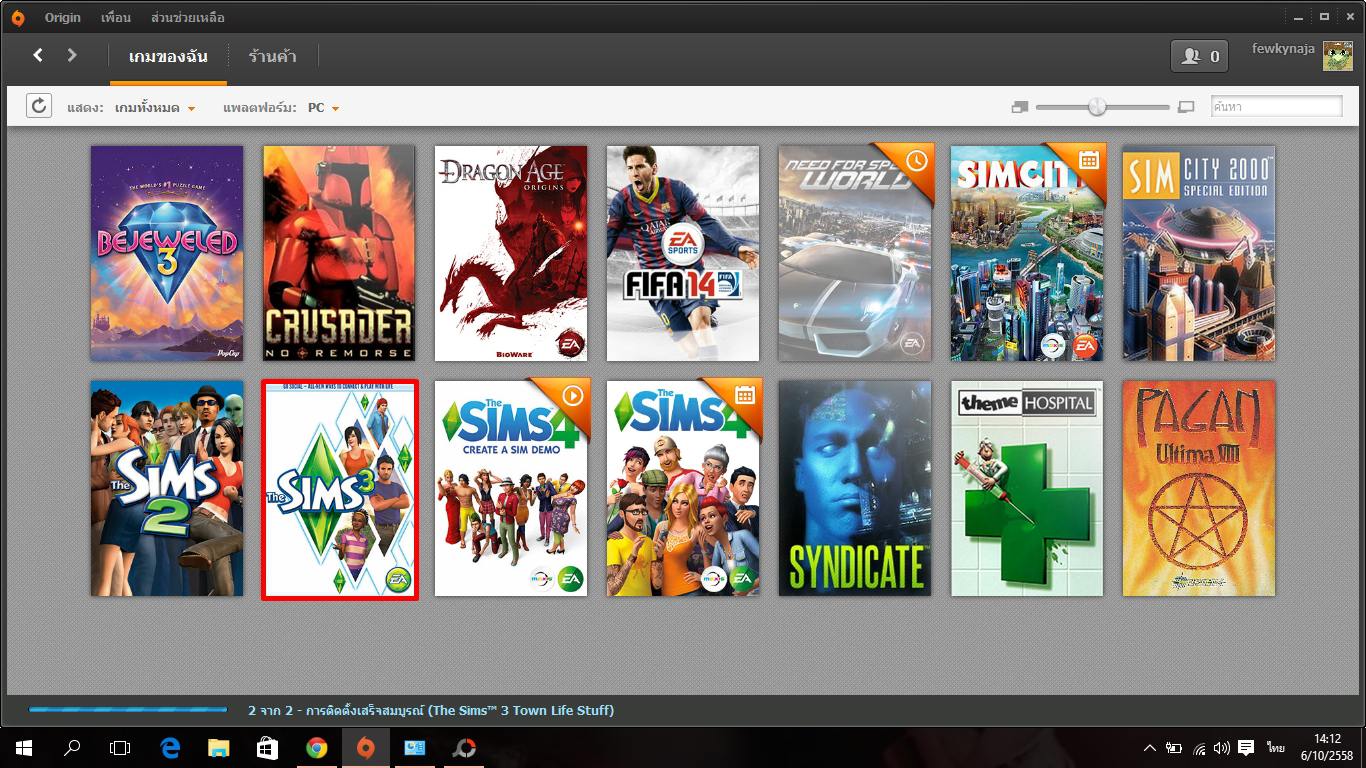Image resolution: width=1366 pixels, height=768 pixels.
Task: Go forward with the right arrow
Action: pos(72,56)
